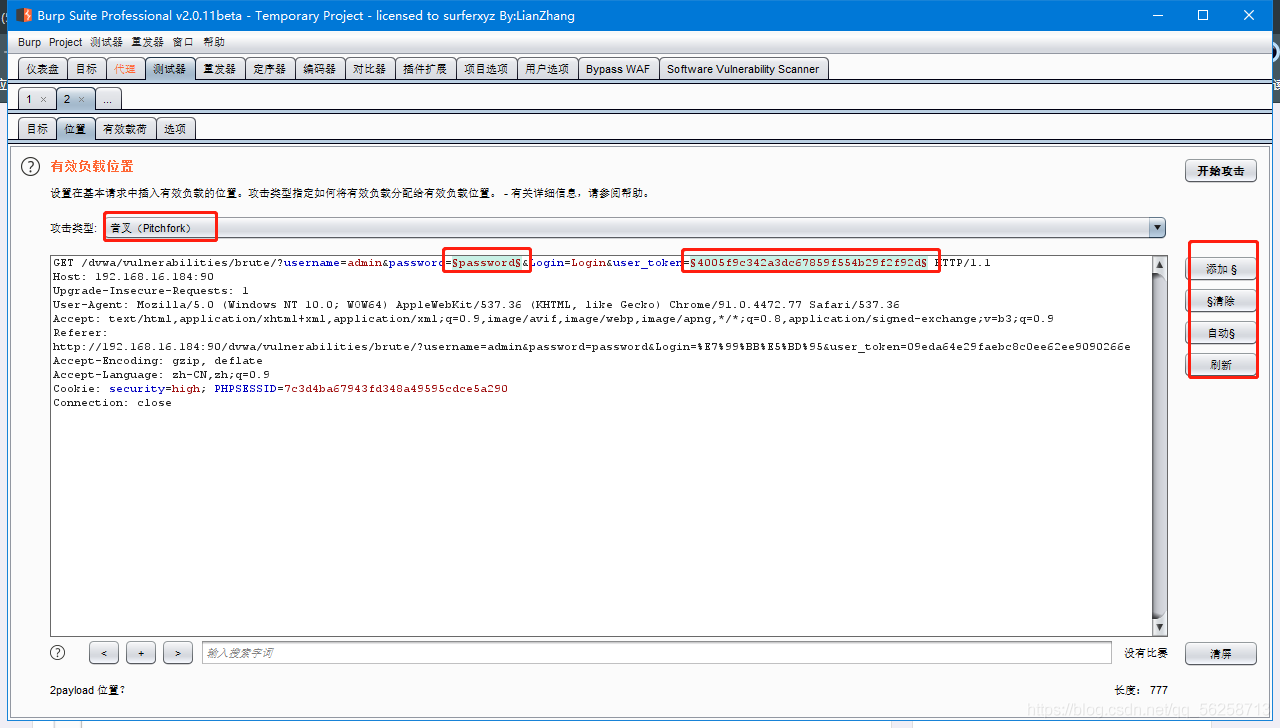Click the Connection: close line
The height and width of the screenshot is (728, 1280).
click(x=112, y=402)
